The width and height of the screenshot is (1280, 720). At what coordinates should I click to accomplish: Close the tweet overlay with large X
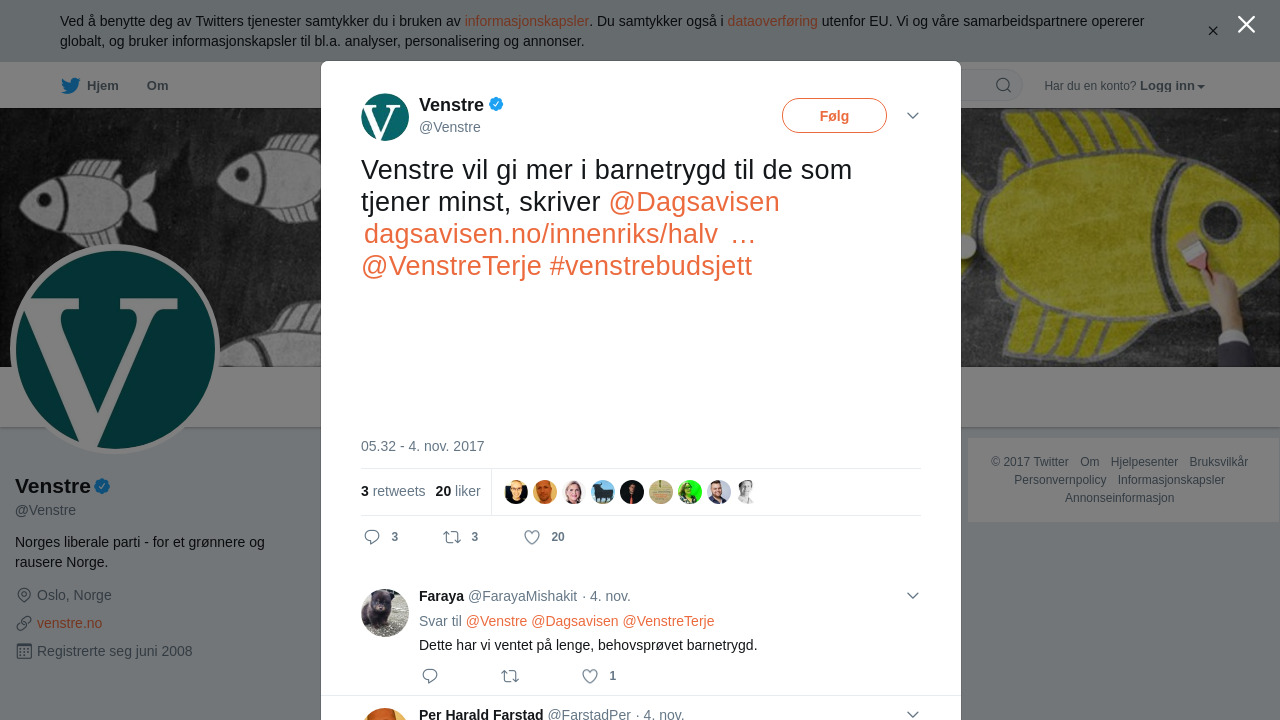click(x=1246, y=24)
